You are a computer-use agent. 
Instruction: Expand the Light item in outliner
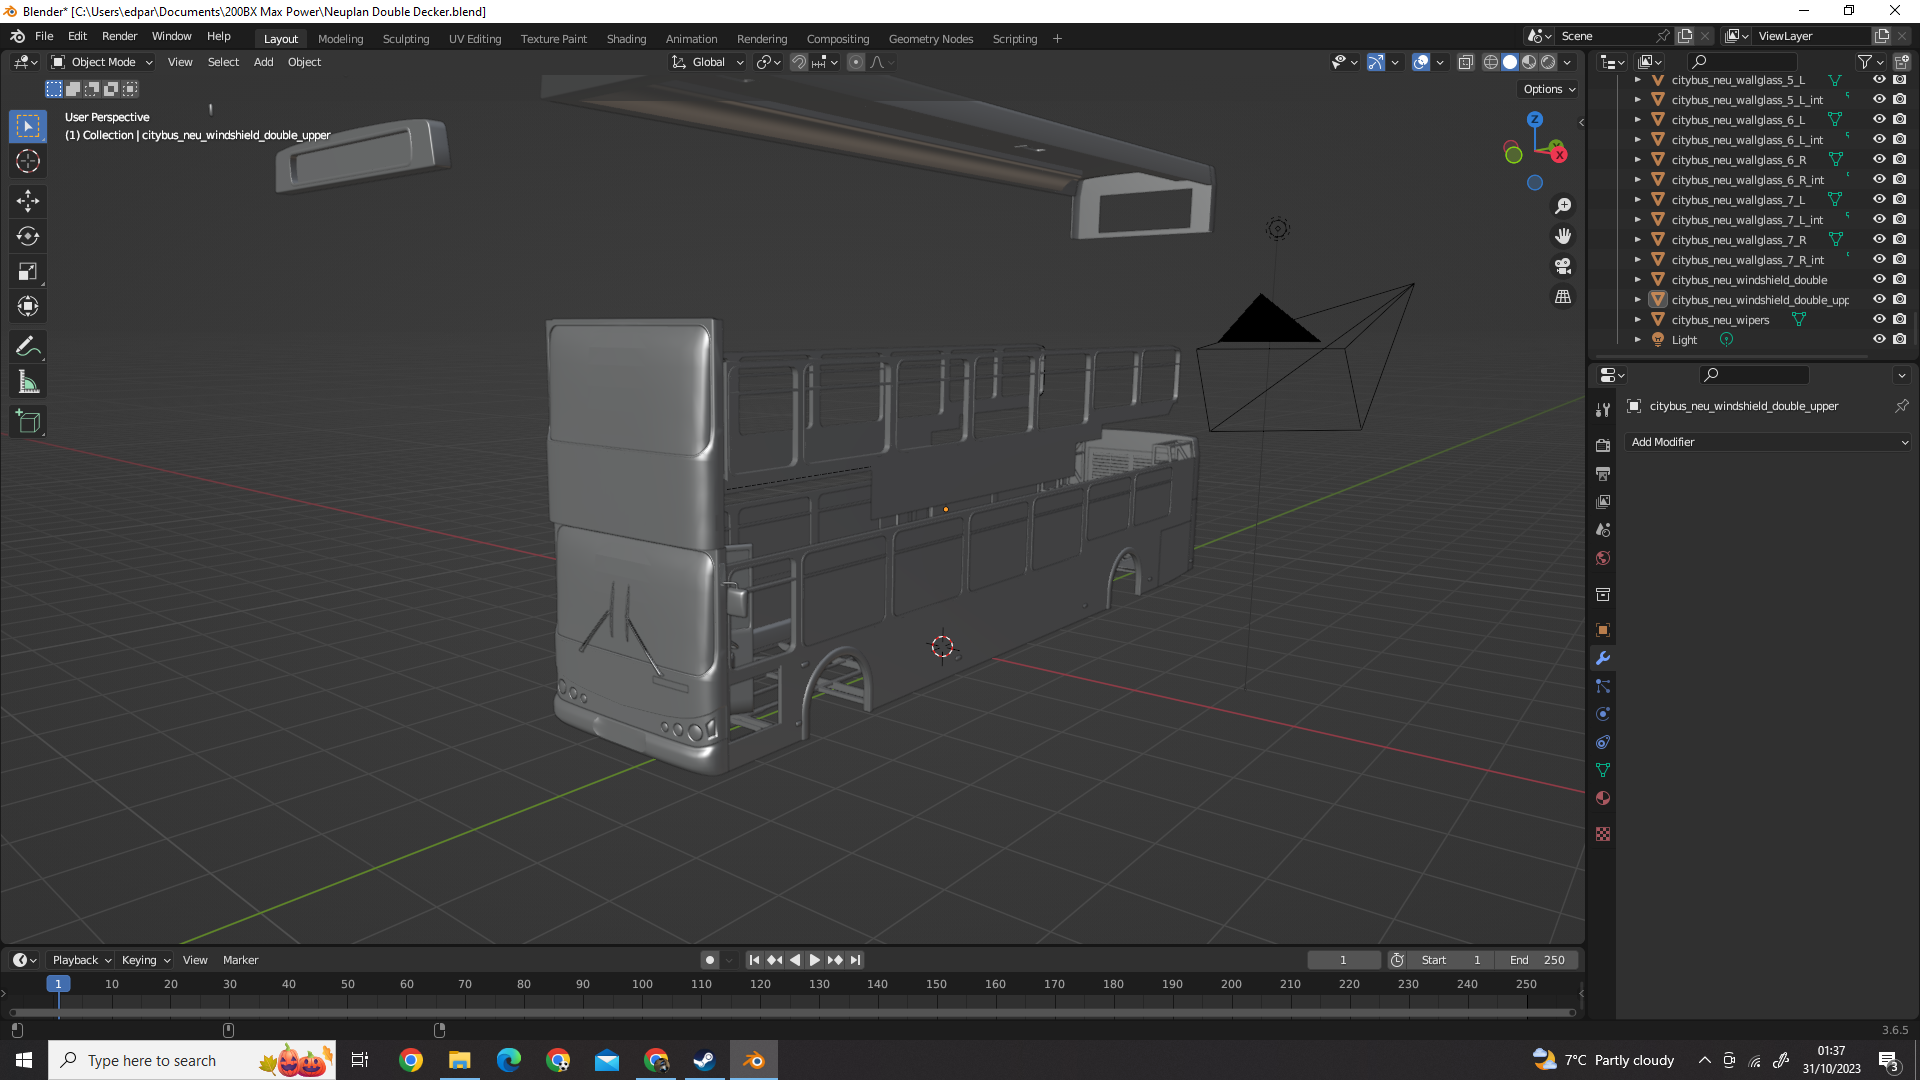click(x=1638, y=340)
